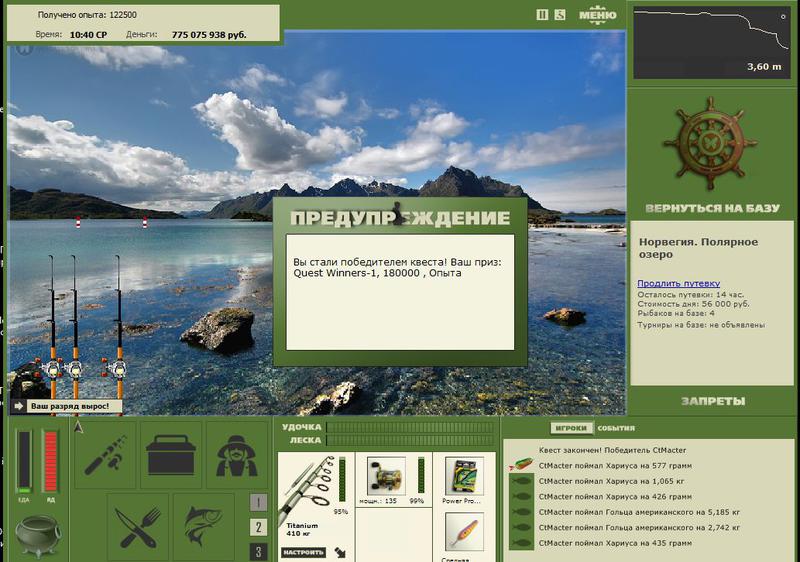Click 'Получено опыта: 122500' text

(87, 15)
